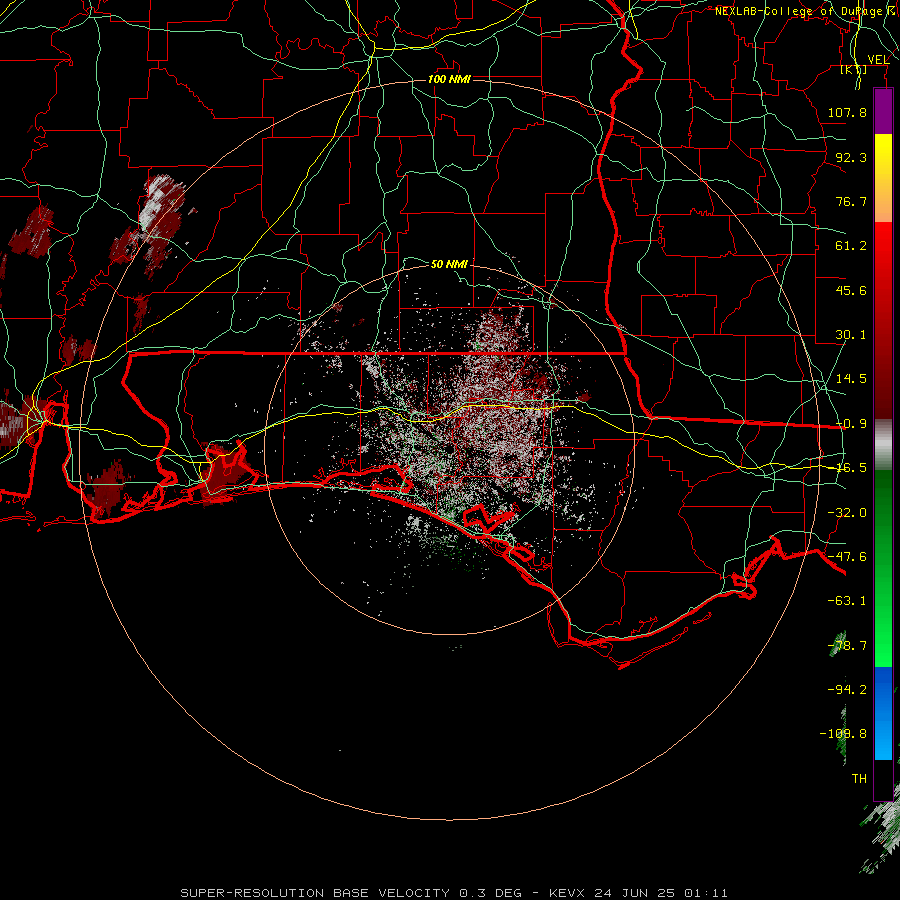Click the purple segment of the velocity color bar
900x900 pixels.
tap(883, 112)
